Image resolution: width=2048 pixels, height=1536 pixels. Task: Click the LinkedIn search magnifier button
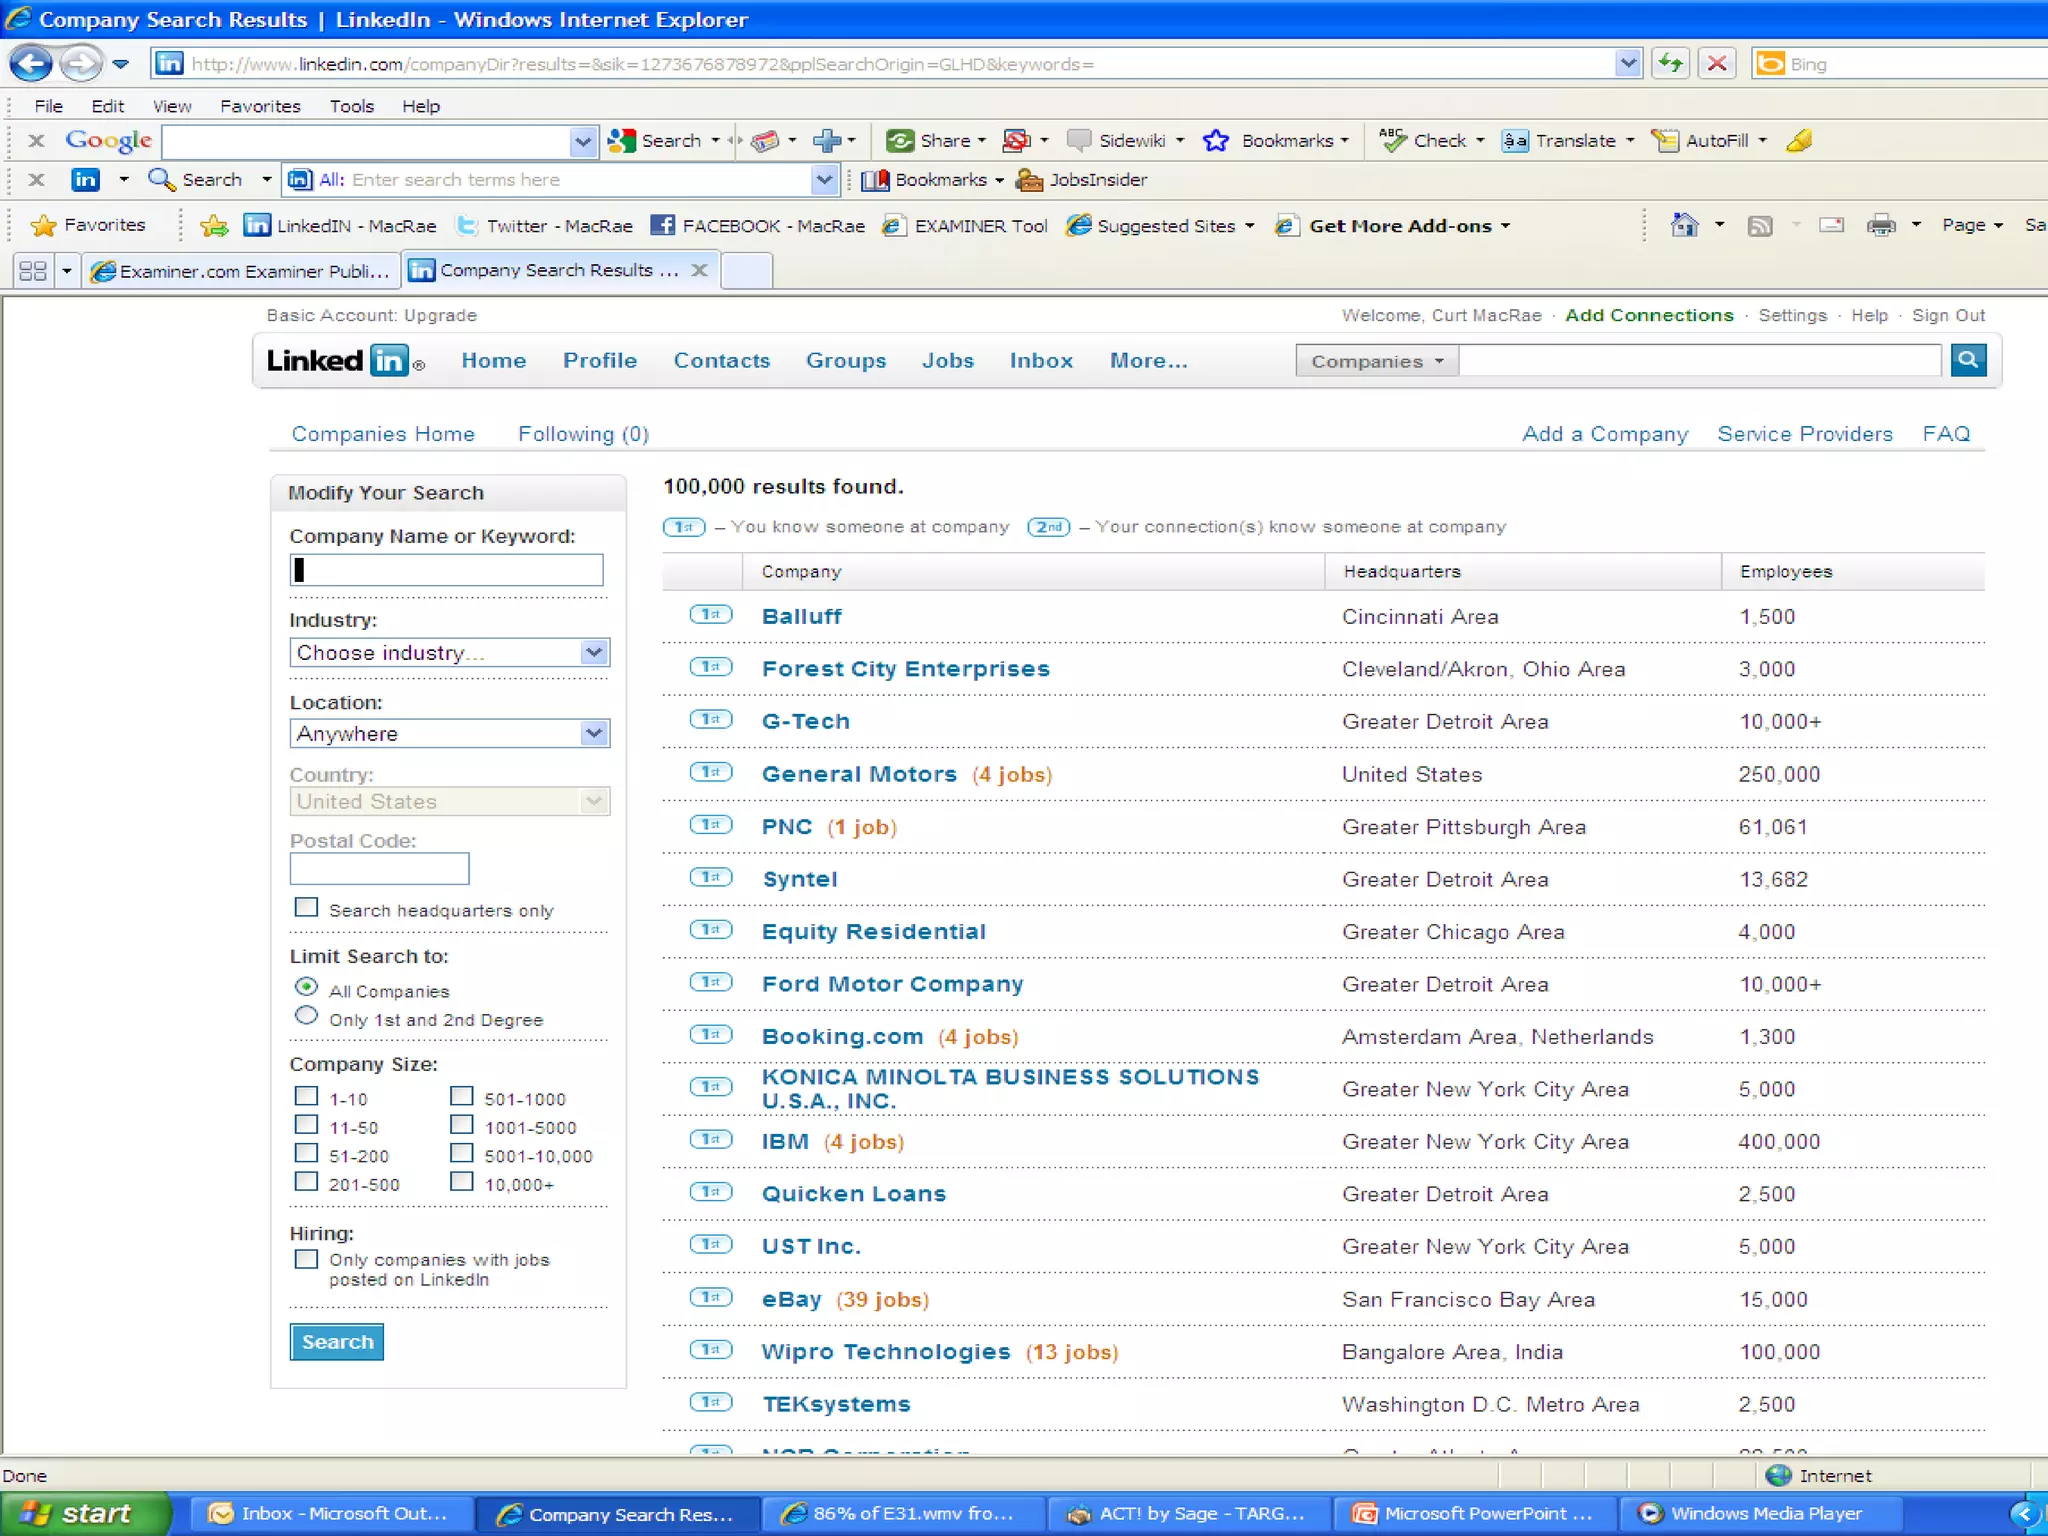[1967, 360]
